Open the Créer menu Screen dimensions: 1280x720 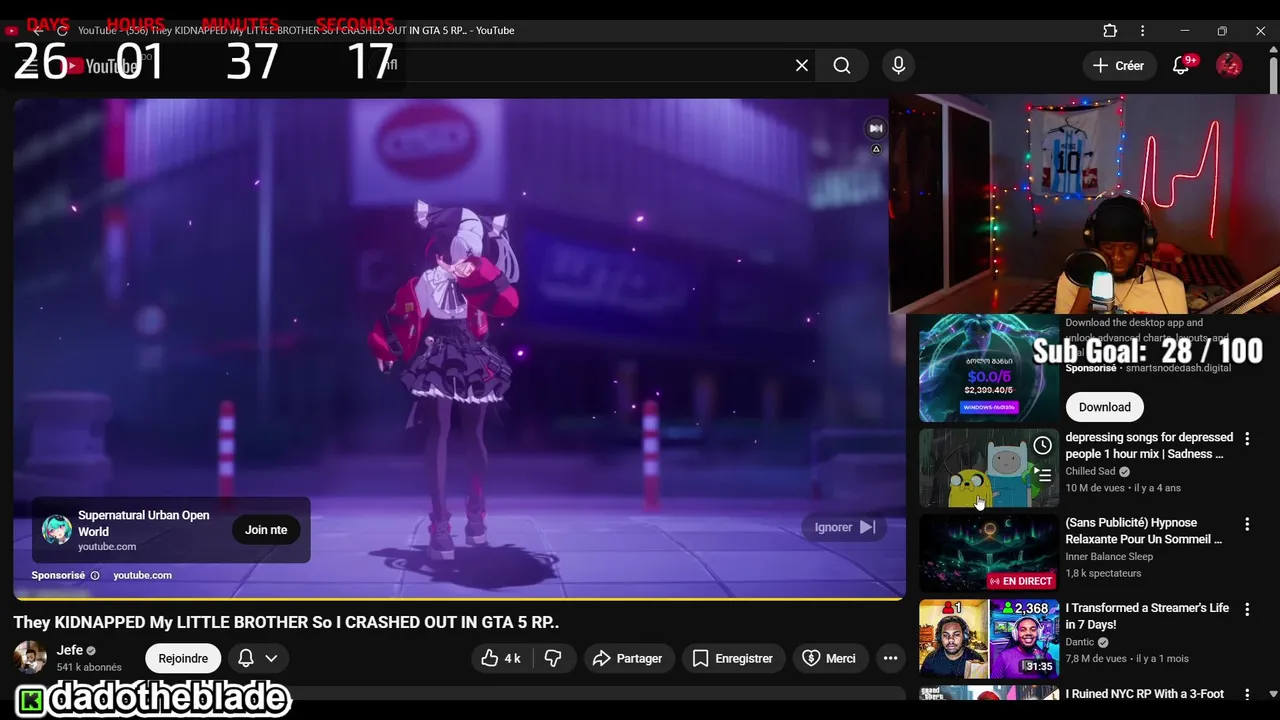pyautogui.click(x=1118, y=65)
